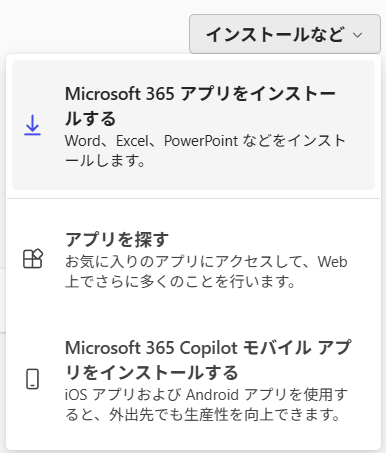Click the リをインストールする second heading line

[x=152, y=372]
